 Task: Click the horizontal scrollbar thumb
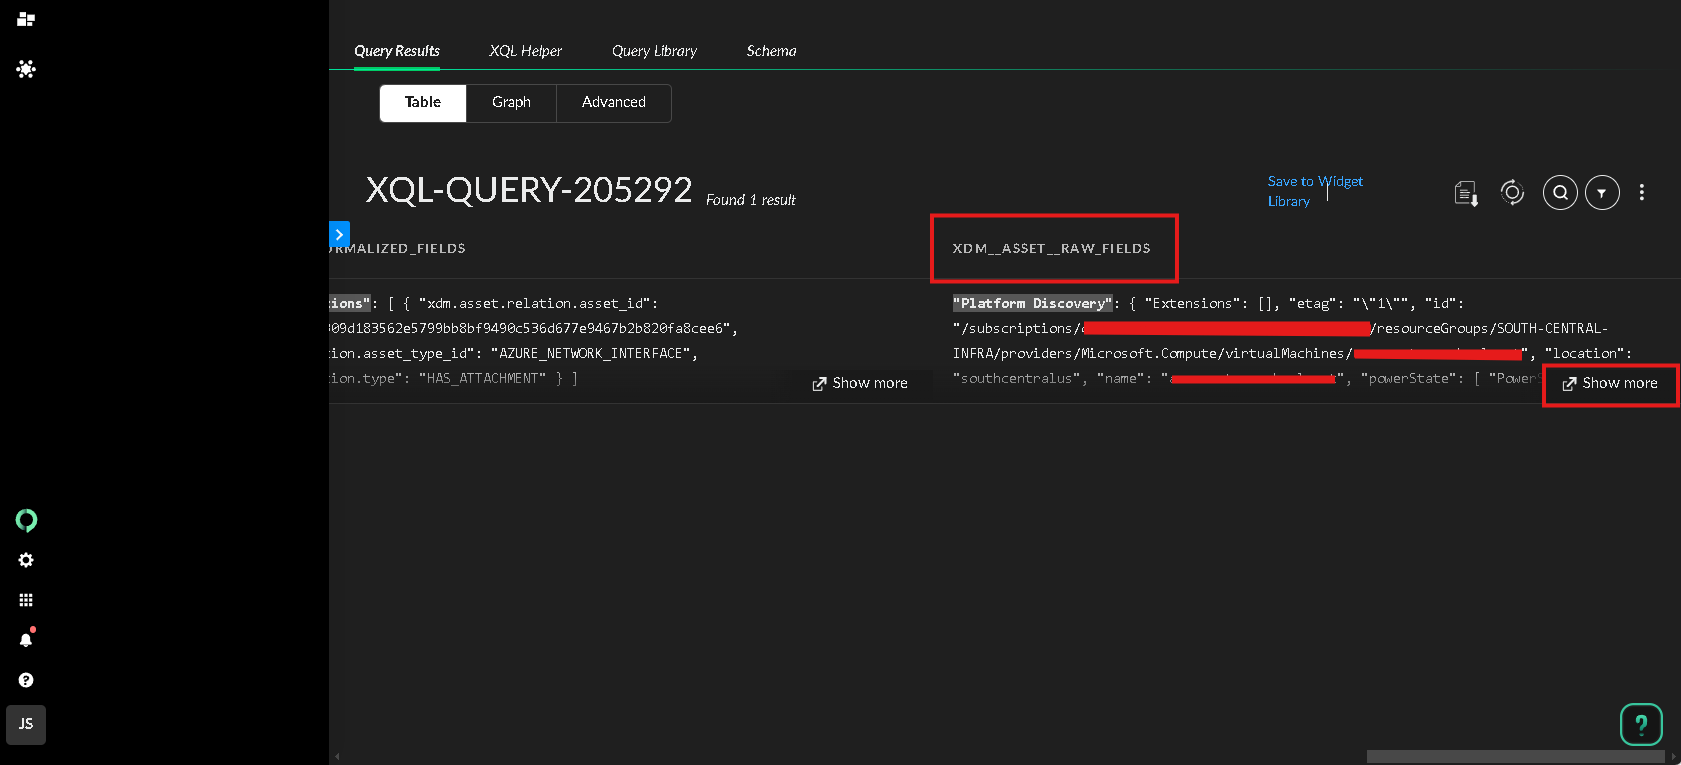point(1514,757)
